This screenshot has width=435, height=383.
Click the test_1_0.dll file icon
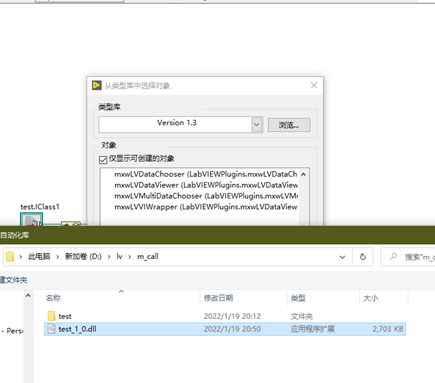pyautogui.click(x=51, y=329)
